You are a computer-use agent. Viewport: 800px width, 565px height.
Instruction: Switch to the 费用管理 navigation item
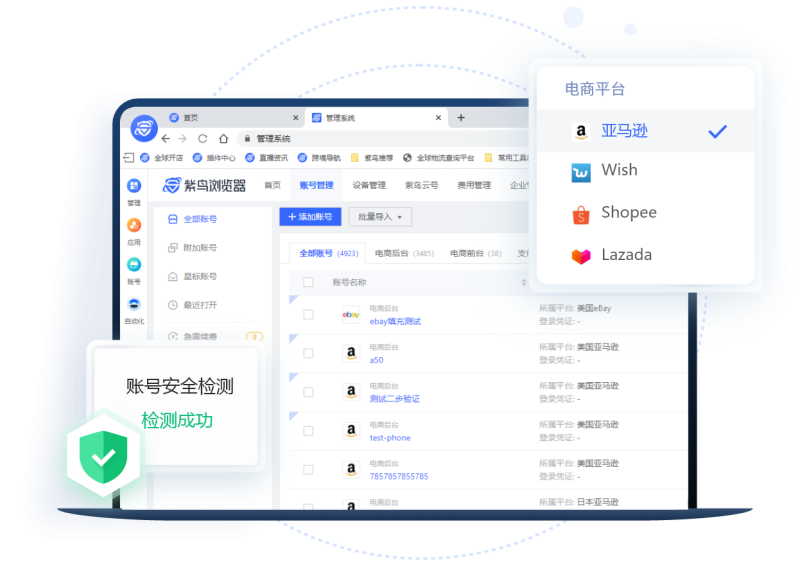click(474, 185)
